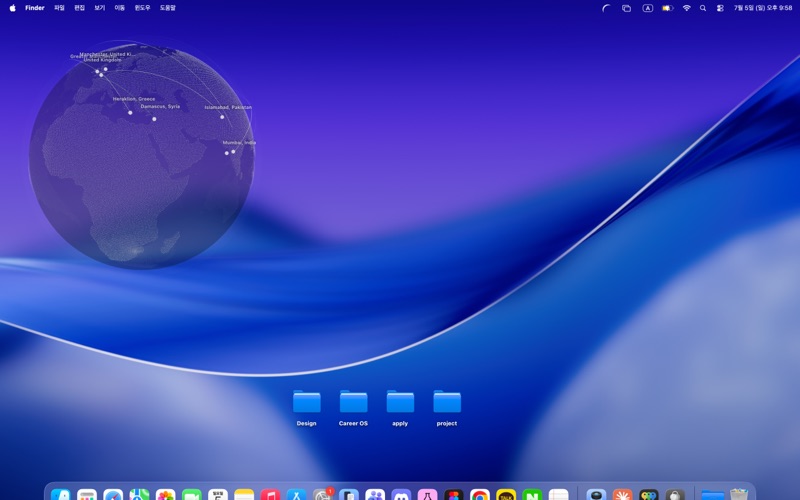Show Wi-Fi status in menu bar
The height and width of the screenshot is (500, 800).
pos(687,8)
